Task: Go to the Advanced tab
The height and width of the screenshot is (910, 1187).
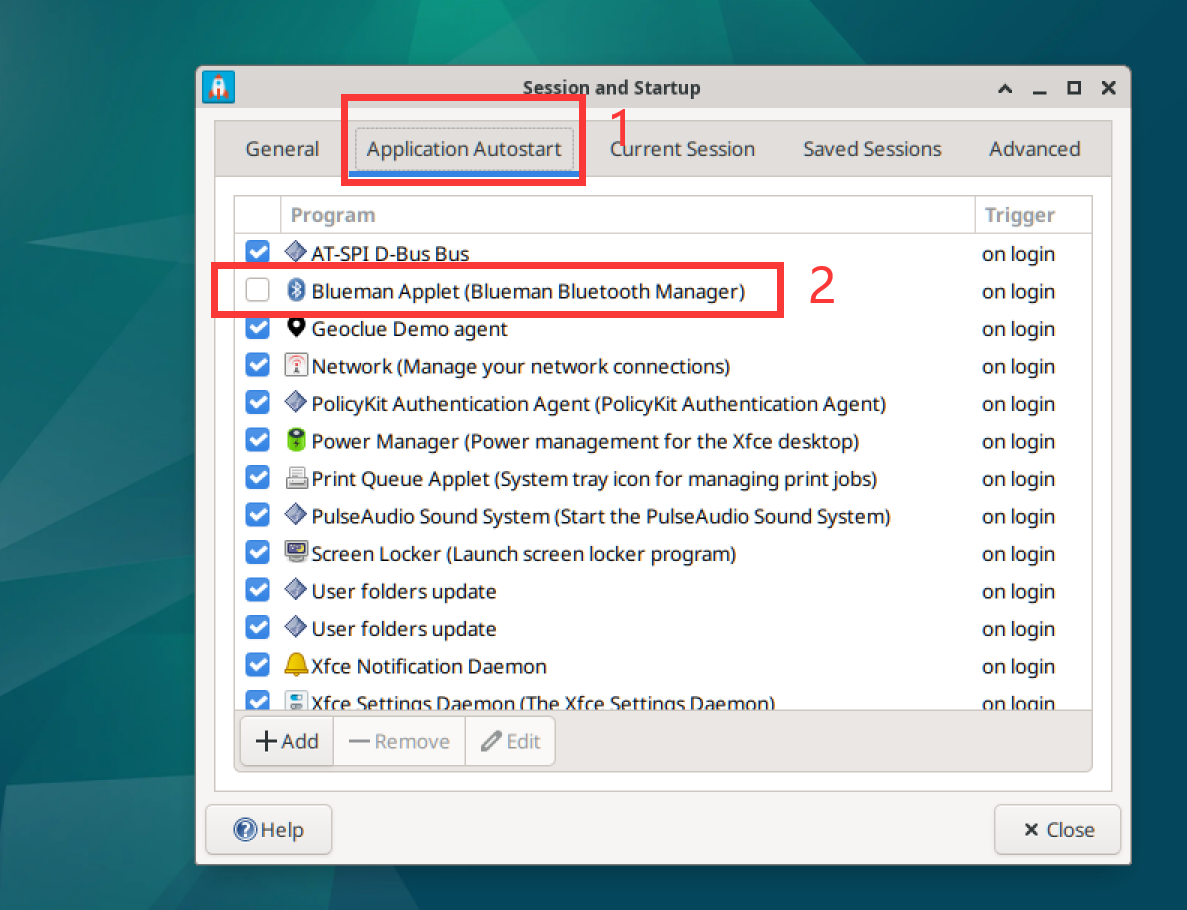Action: pyautogui.click(x=1034, y=148)
